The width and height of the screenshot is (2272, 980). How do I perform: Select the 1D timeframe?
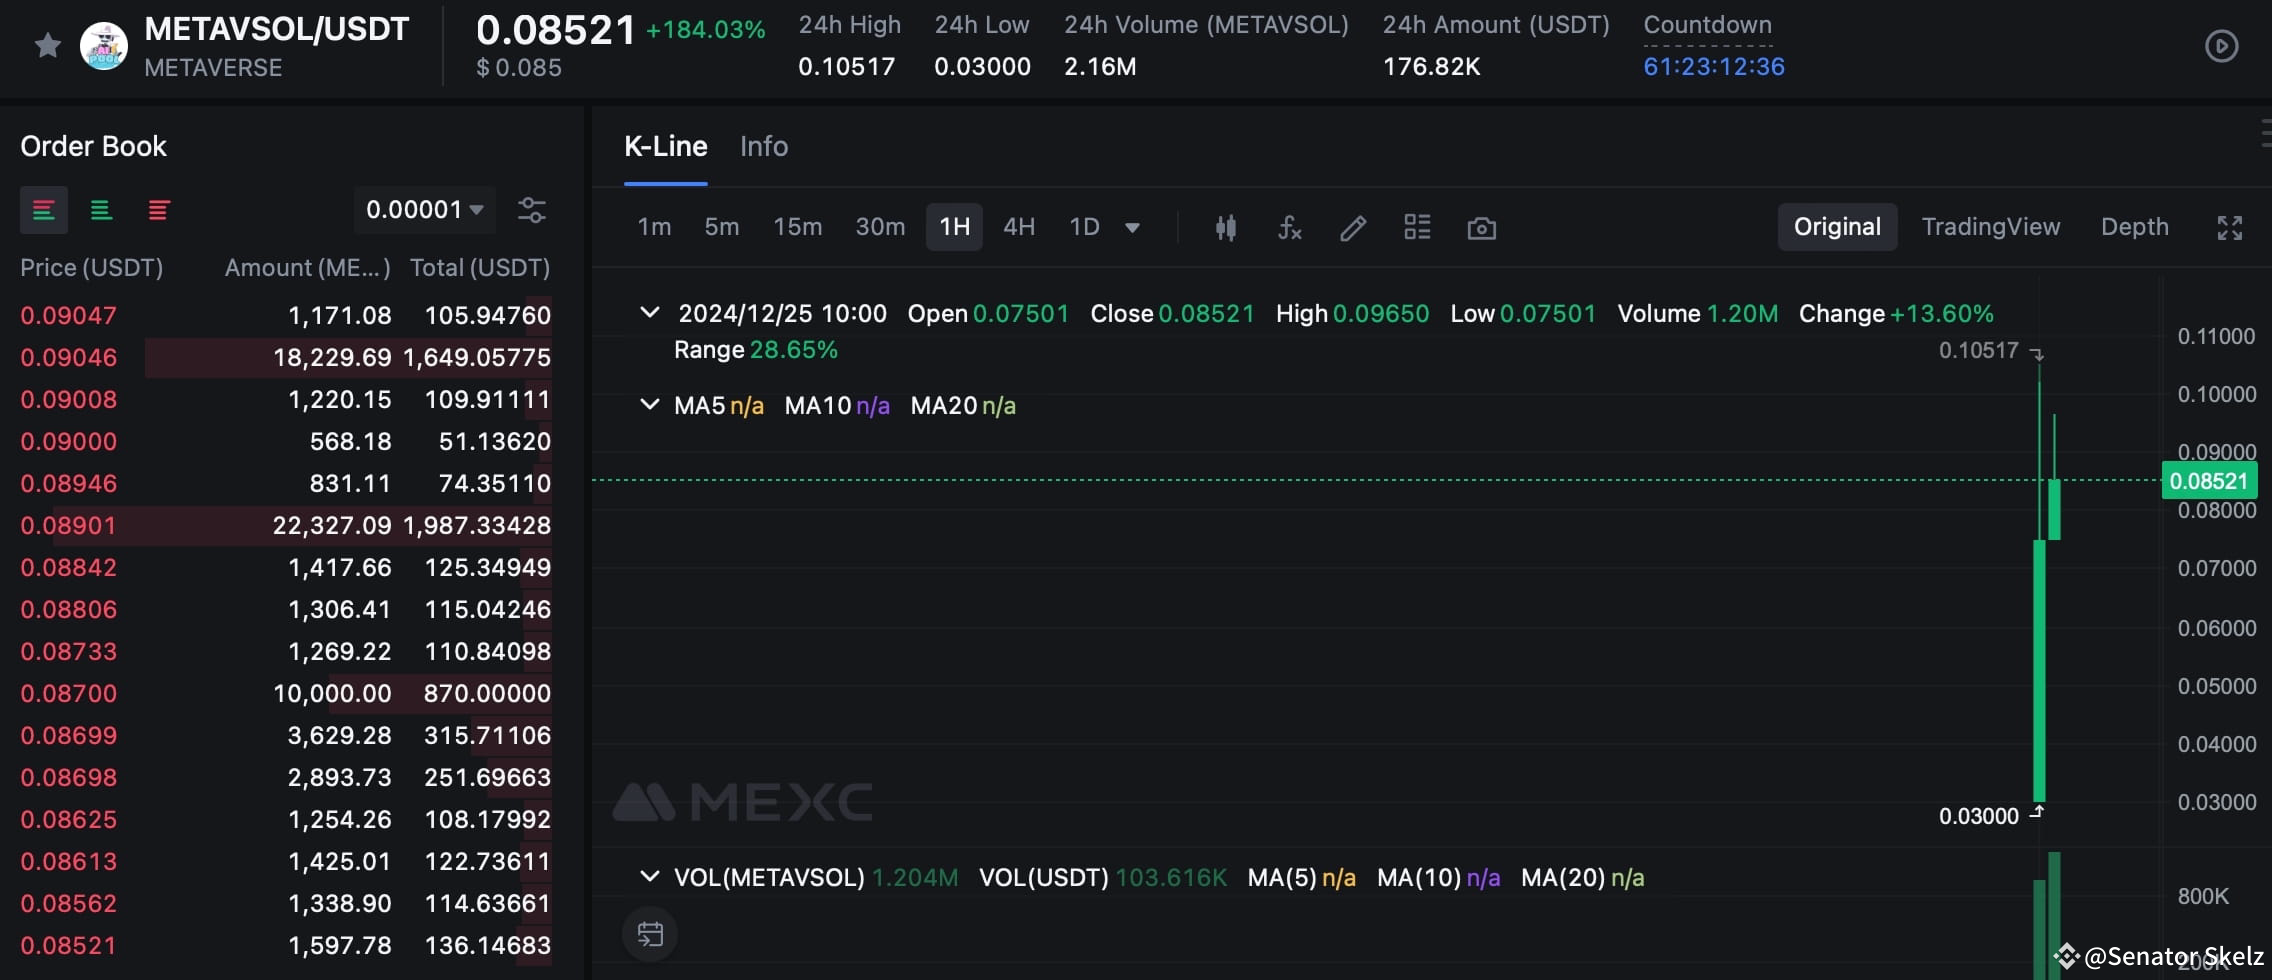[x=1084, y=227]
